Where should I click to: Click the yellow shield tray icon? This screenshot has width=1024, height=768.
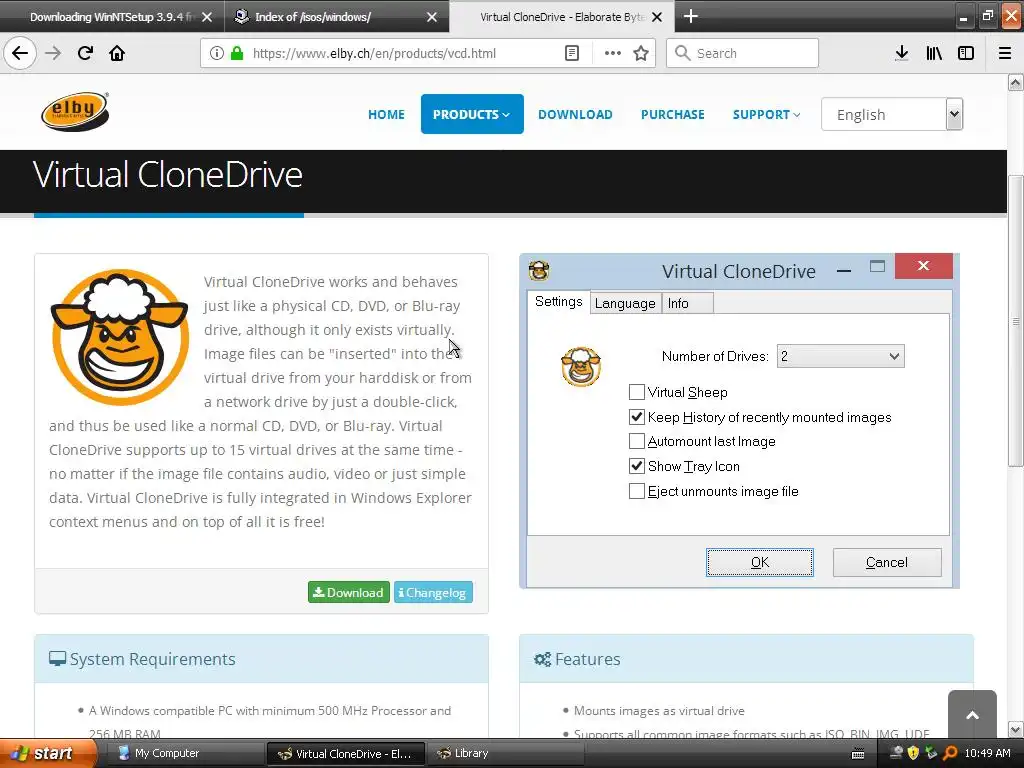913,753
